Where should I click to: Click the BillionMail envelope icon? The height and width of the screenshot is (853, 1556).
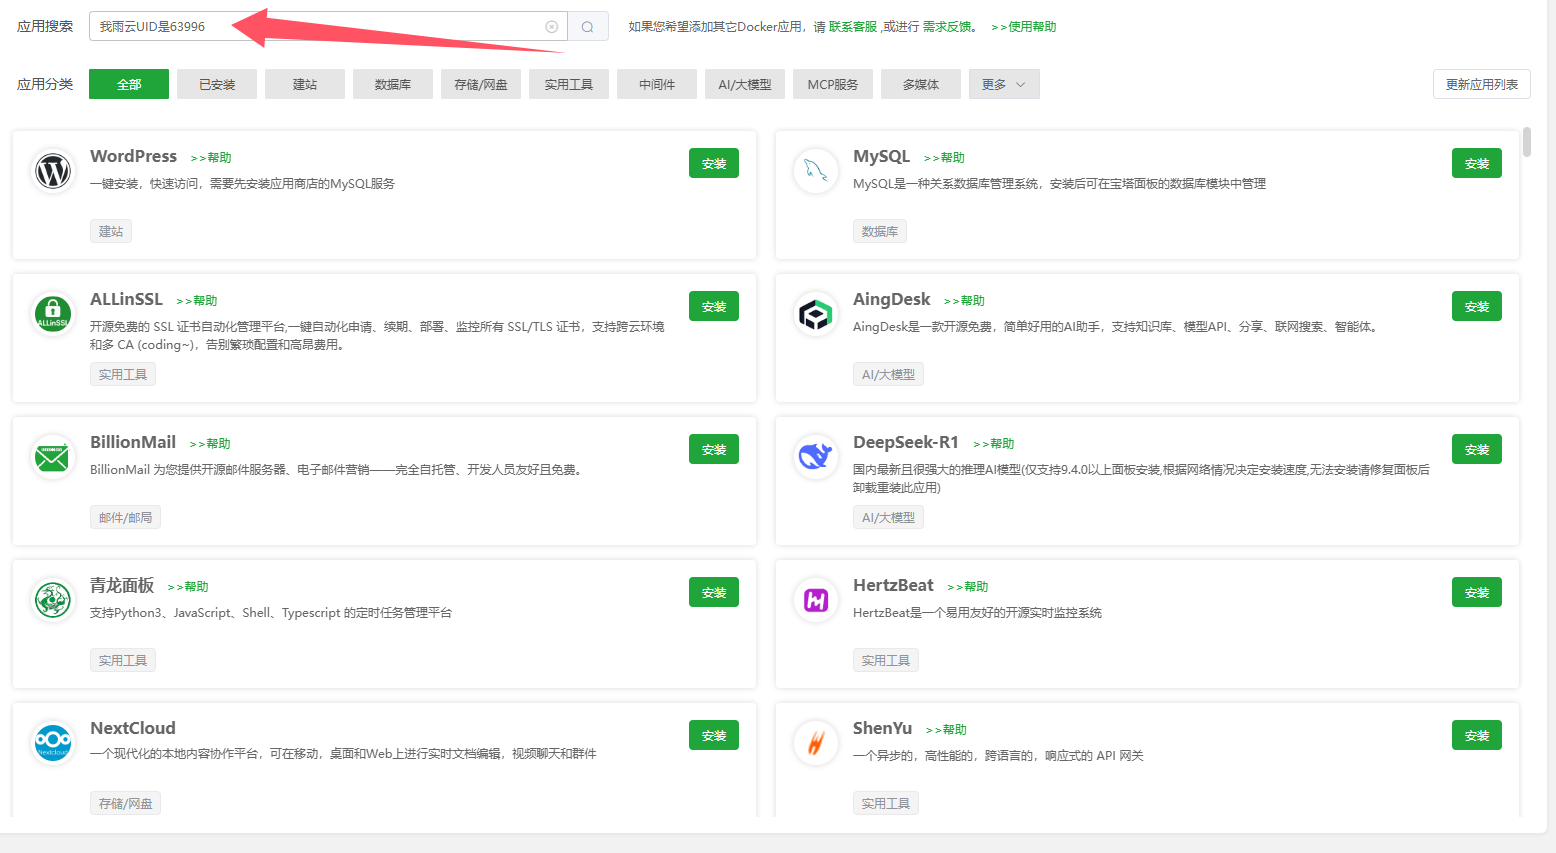[x=53, y=457]
